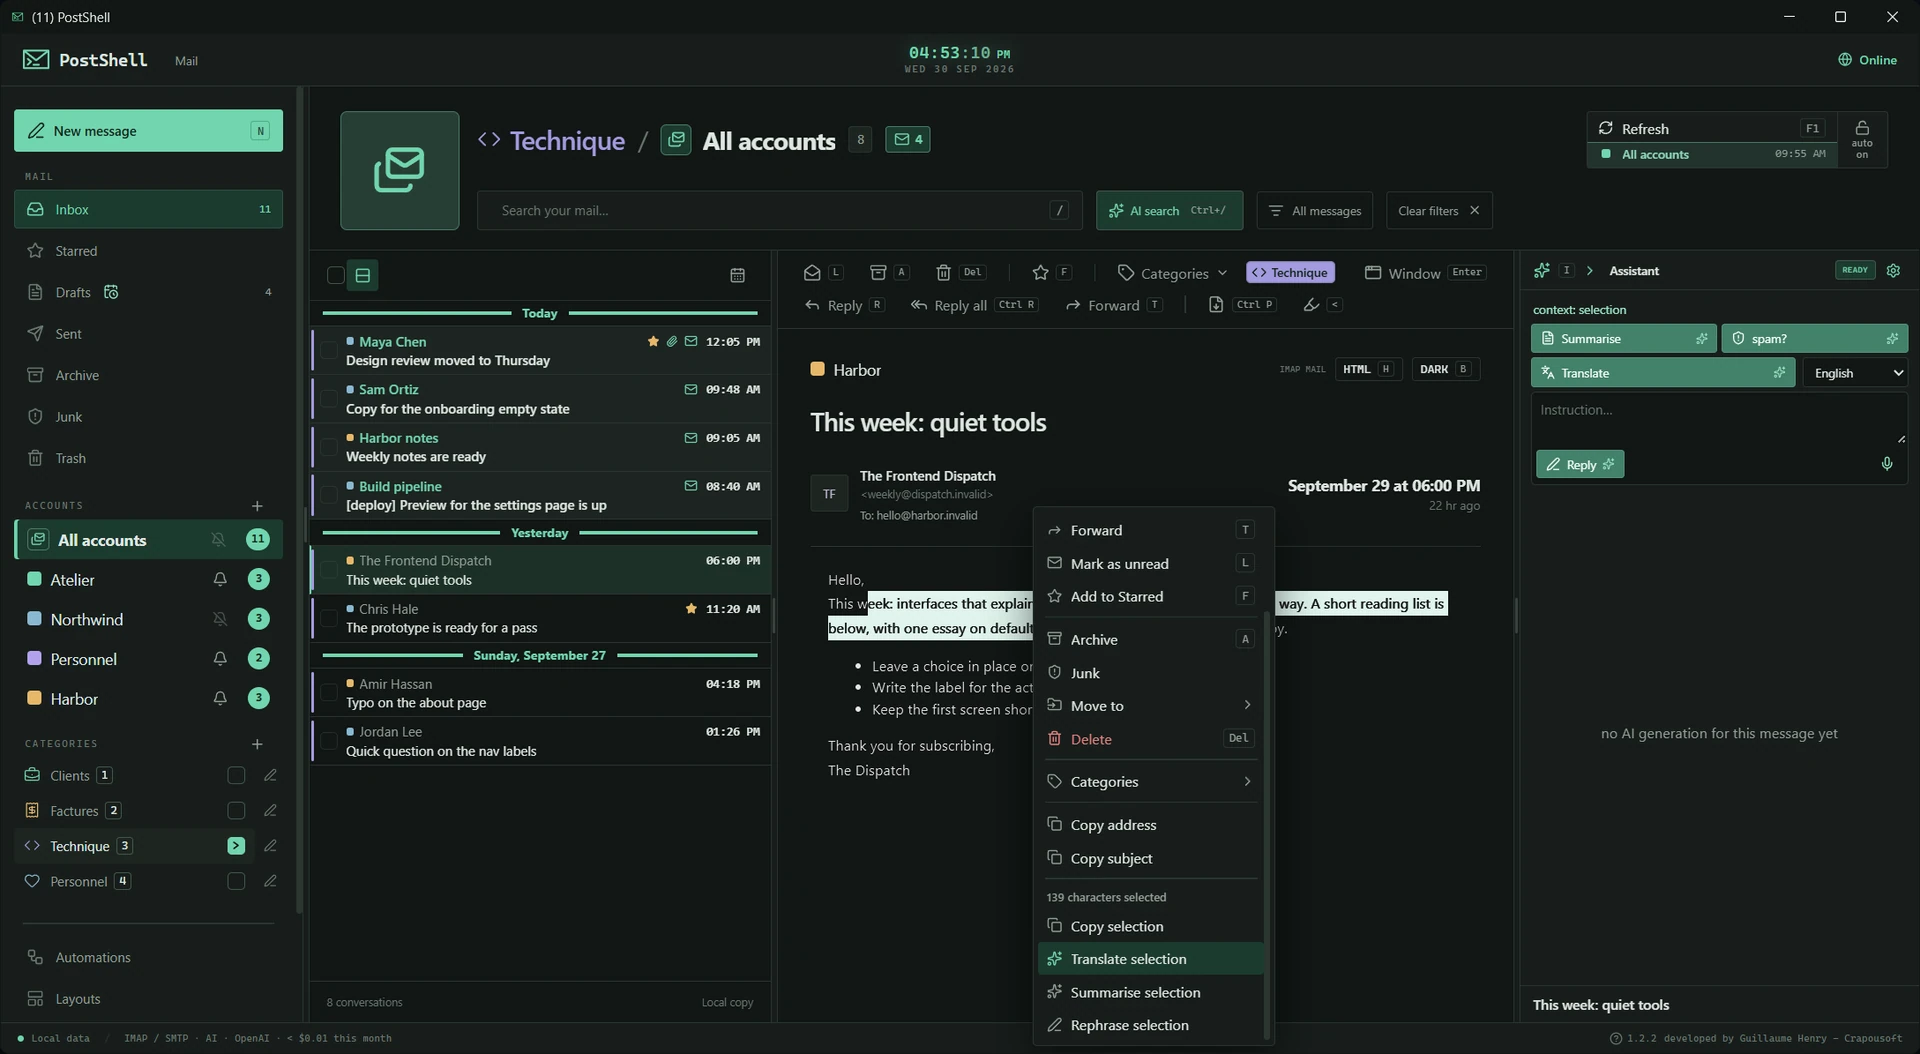Screen dimensions: 1920x1054
Task: Collapse the Assistant panel chevron
Action: [1589, 271]
